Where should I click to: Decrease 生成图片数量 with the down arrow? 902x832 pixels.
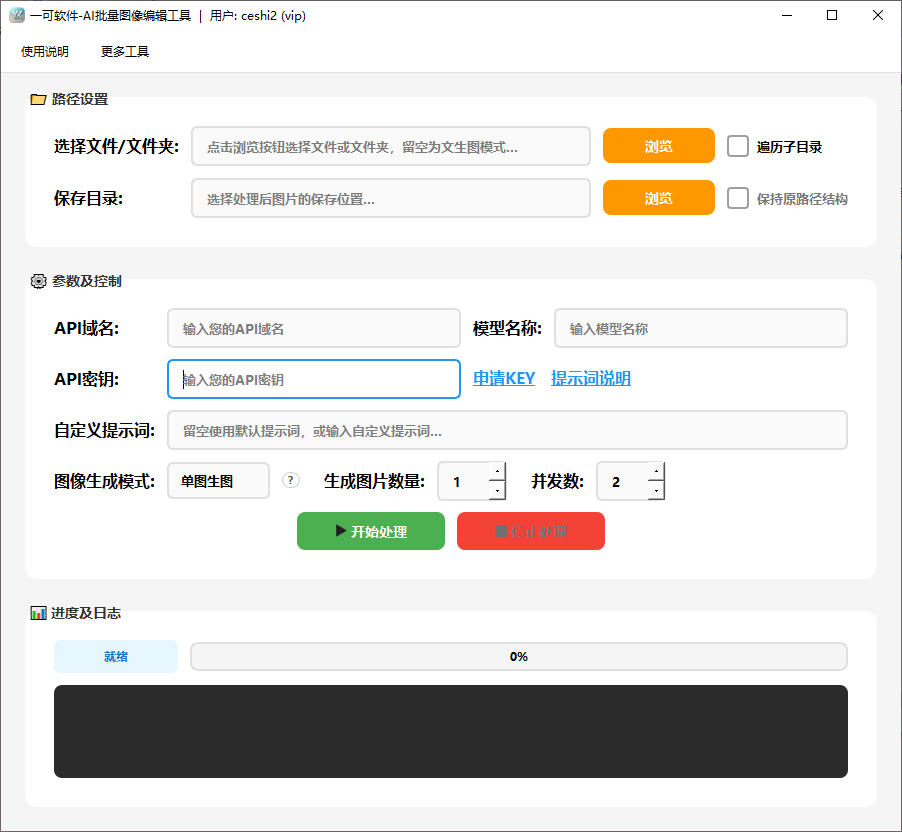(x=496, y=490)
